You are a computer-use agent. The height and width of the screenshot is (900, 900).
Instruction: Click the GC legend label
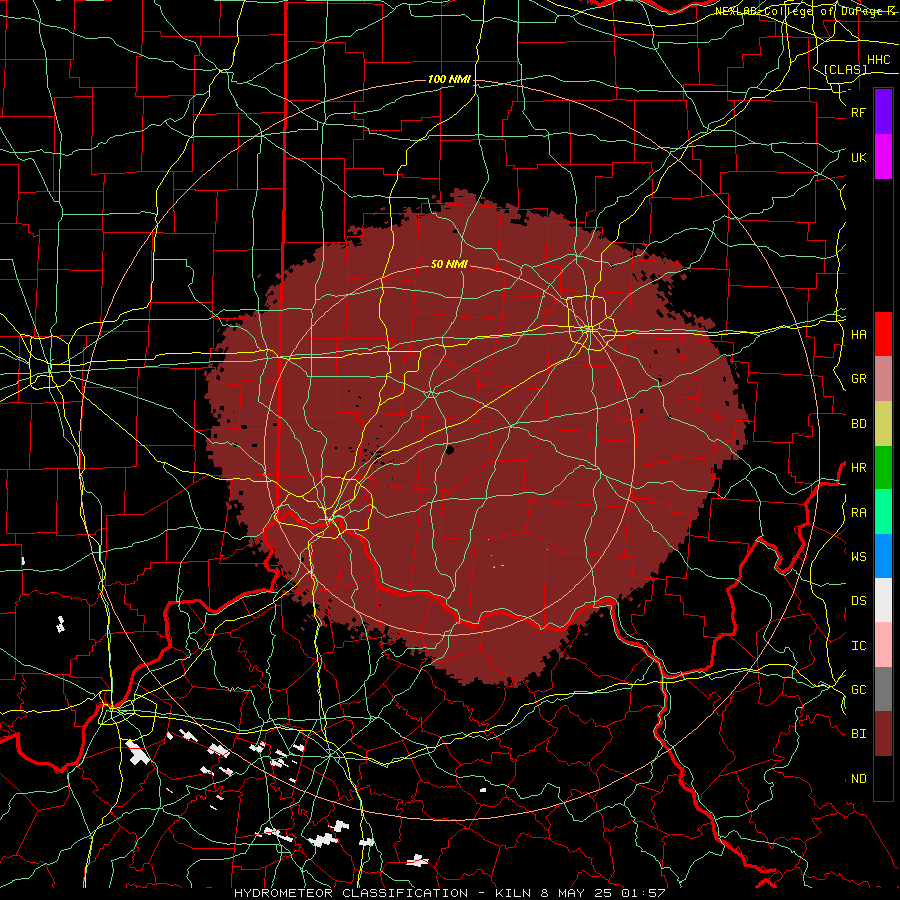point(858,690)
